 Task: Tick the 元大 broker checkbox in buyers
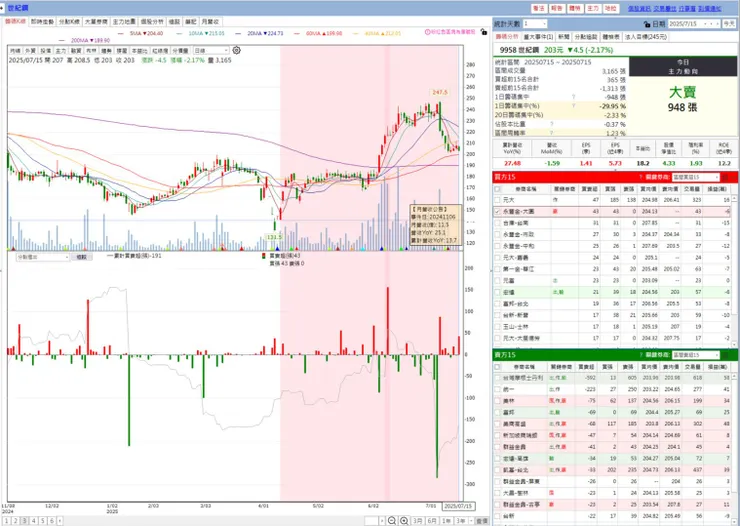(x=497, y=200)
